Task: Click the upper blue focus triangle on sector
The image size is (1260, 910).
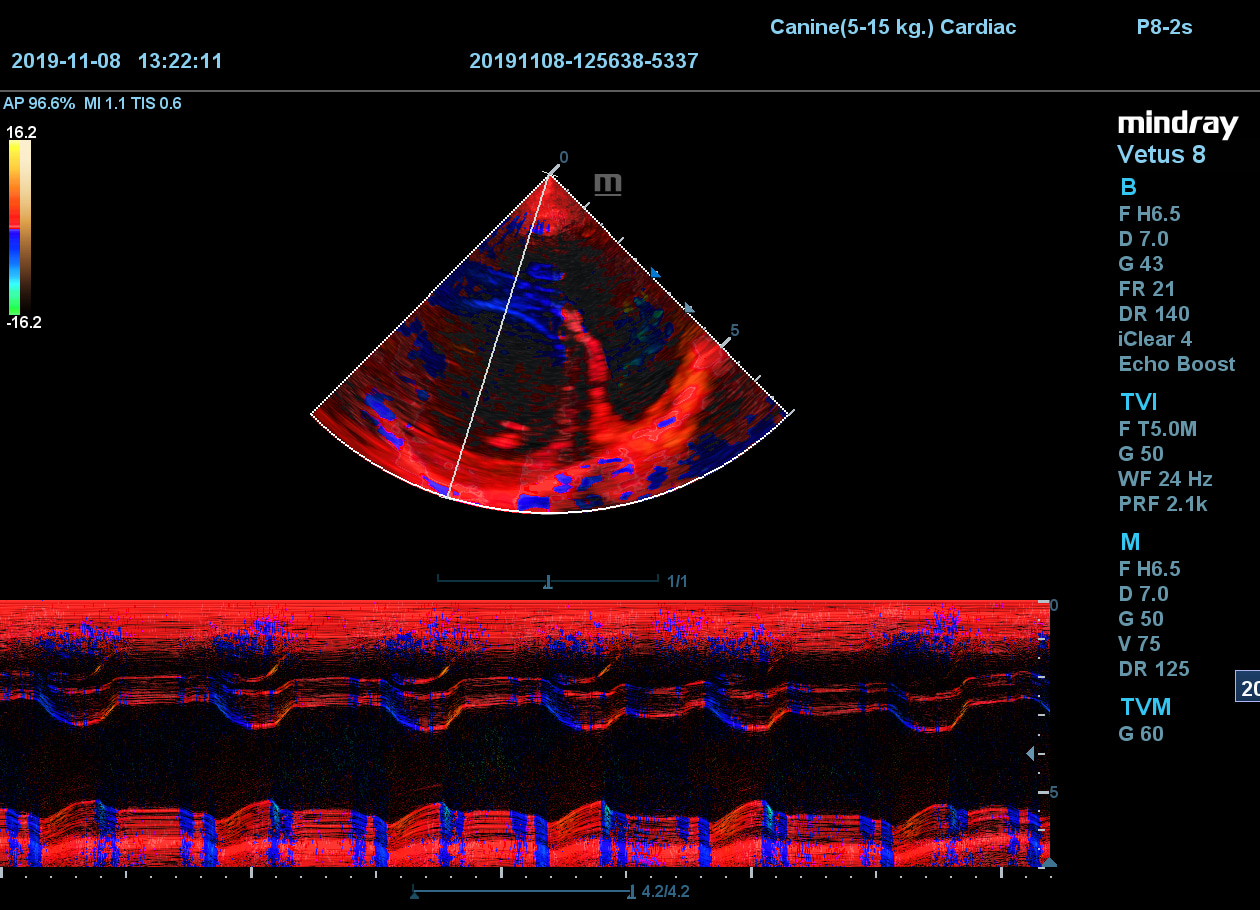Action: (656, 273)
